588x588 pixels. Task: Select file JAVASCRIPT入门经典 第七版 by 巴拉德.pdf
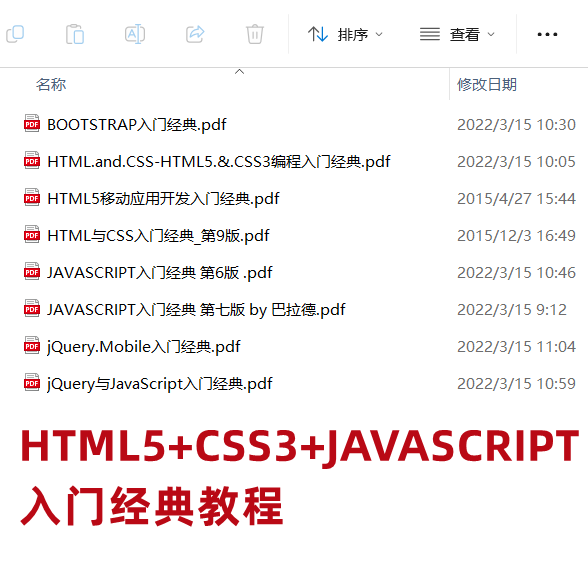[196, 310]
